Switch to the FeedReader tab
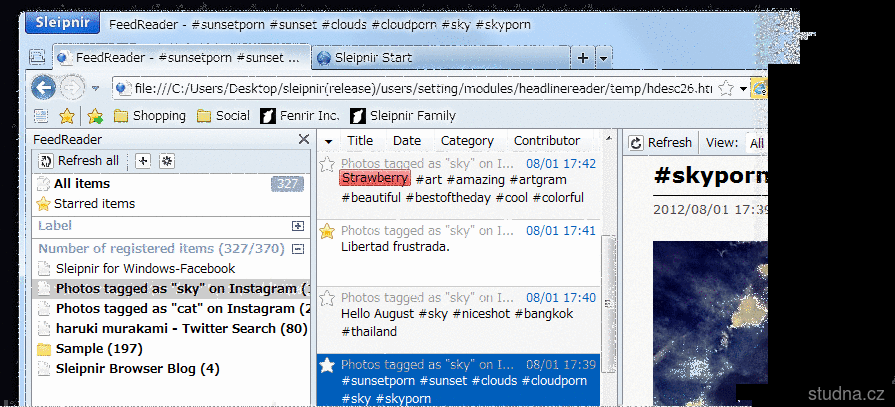 click(x=182, y=58)
